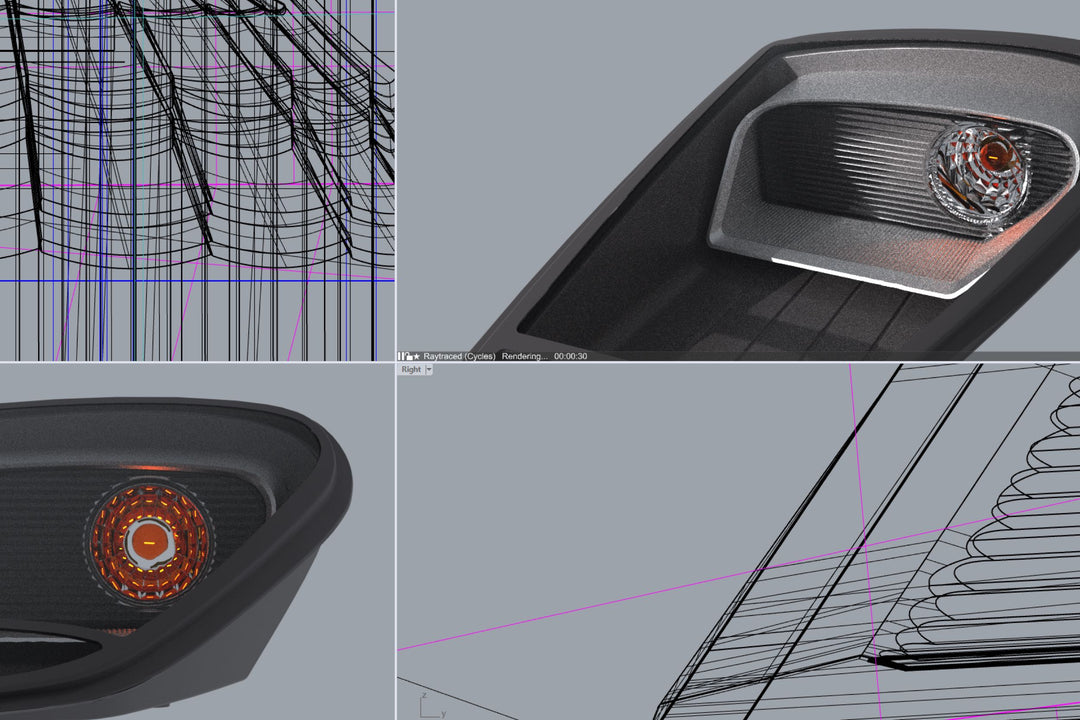Open the Right viewport title dropdown
Image resolution: width=1080 pixels, height=720 pixels.
[428, 369]
